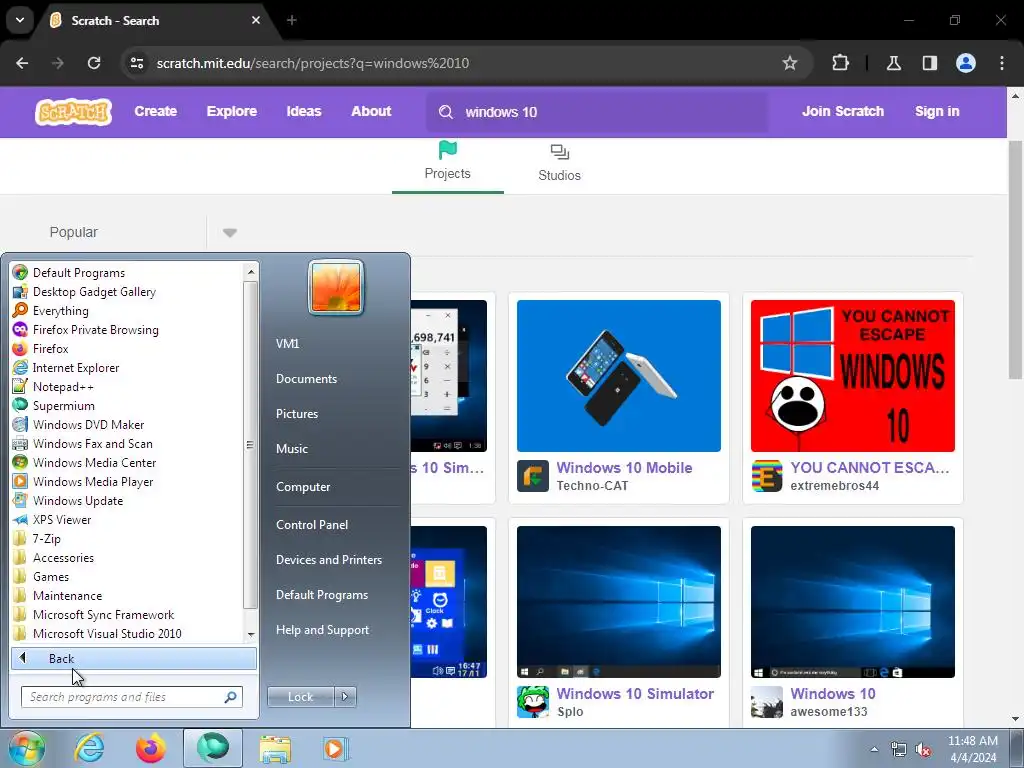Open the browser three-dot menu
The image size is (1024, 768).
pyautogui.click(x=1002, y=63)
